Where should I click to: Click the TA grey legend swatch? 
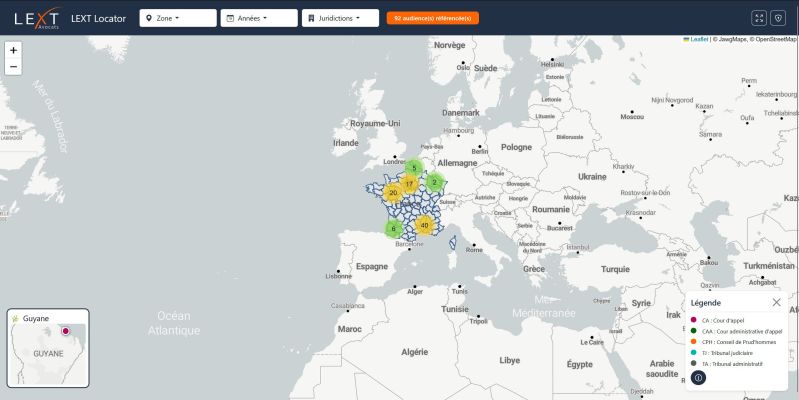(x=694, y=363)
